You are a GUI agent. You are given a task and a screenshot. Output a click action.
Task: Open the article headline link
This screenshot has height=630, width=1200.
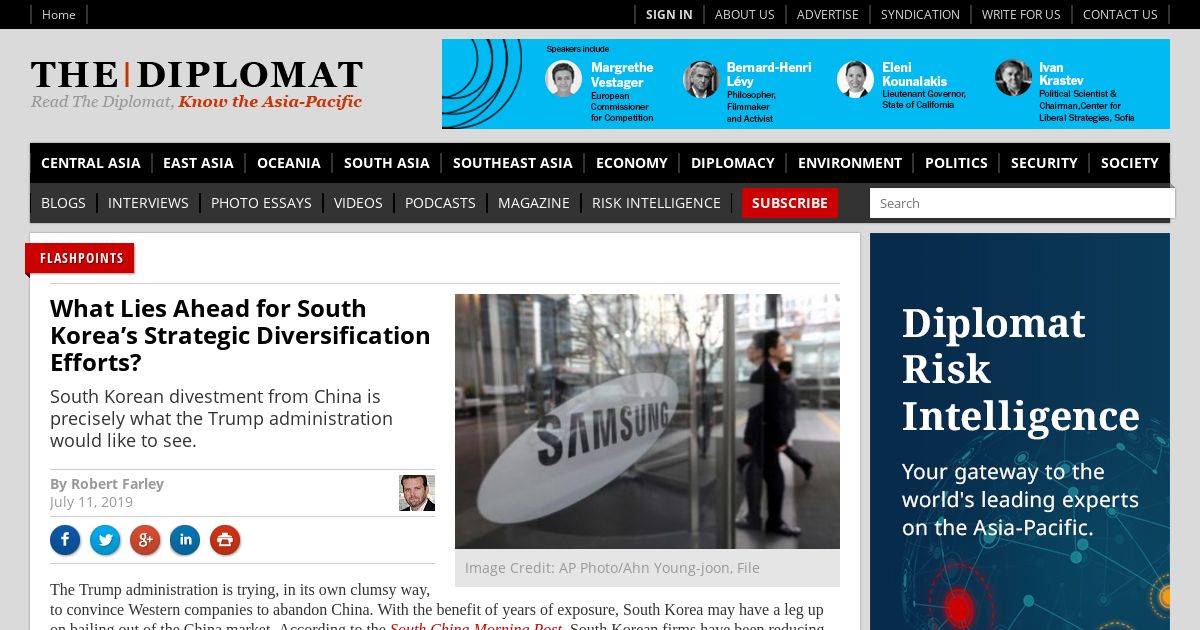click(240, 335)
